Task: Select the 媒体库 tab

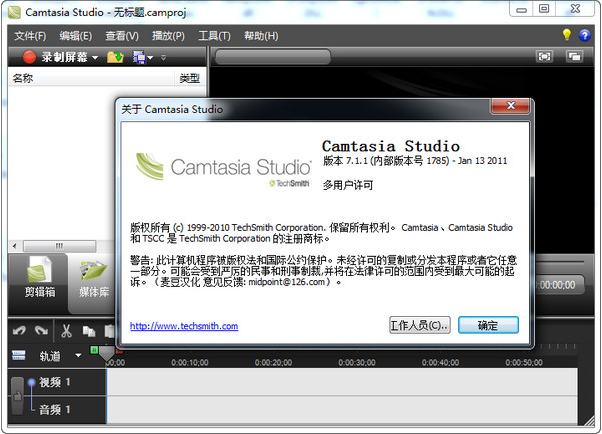Action: [93, 283]
